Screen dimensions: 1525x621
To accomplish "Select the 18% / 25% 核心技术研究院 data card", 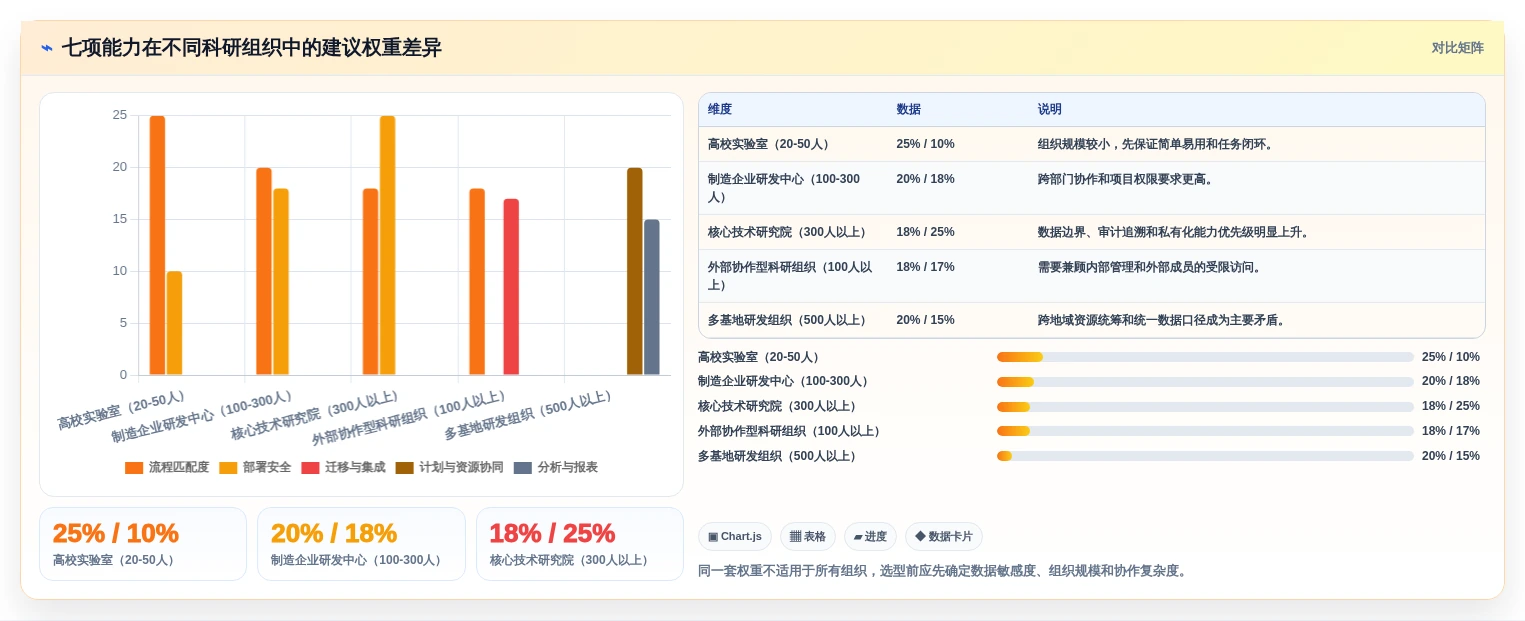I will click(x=580, y=544).
